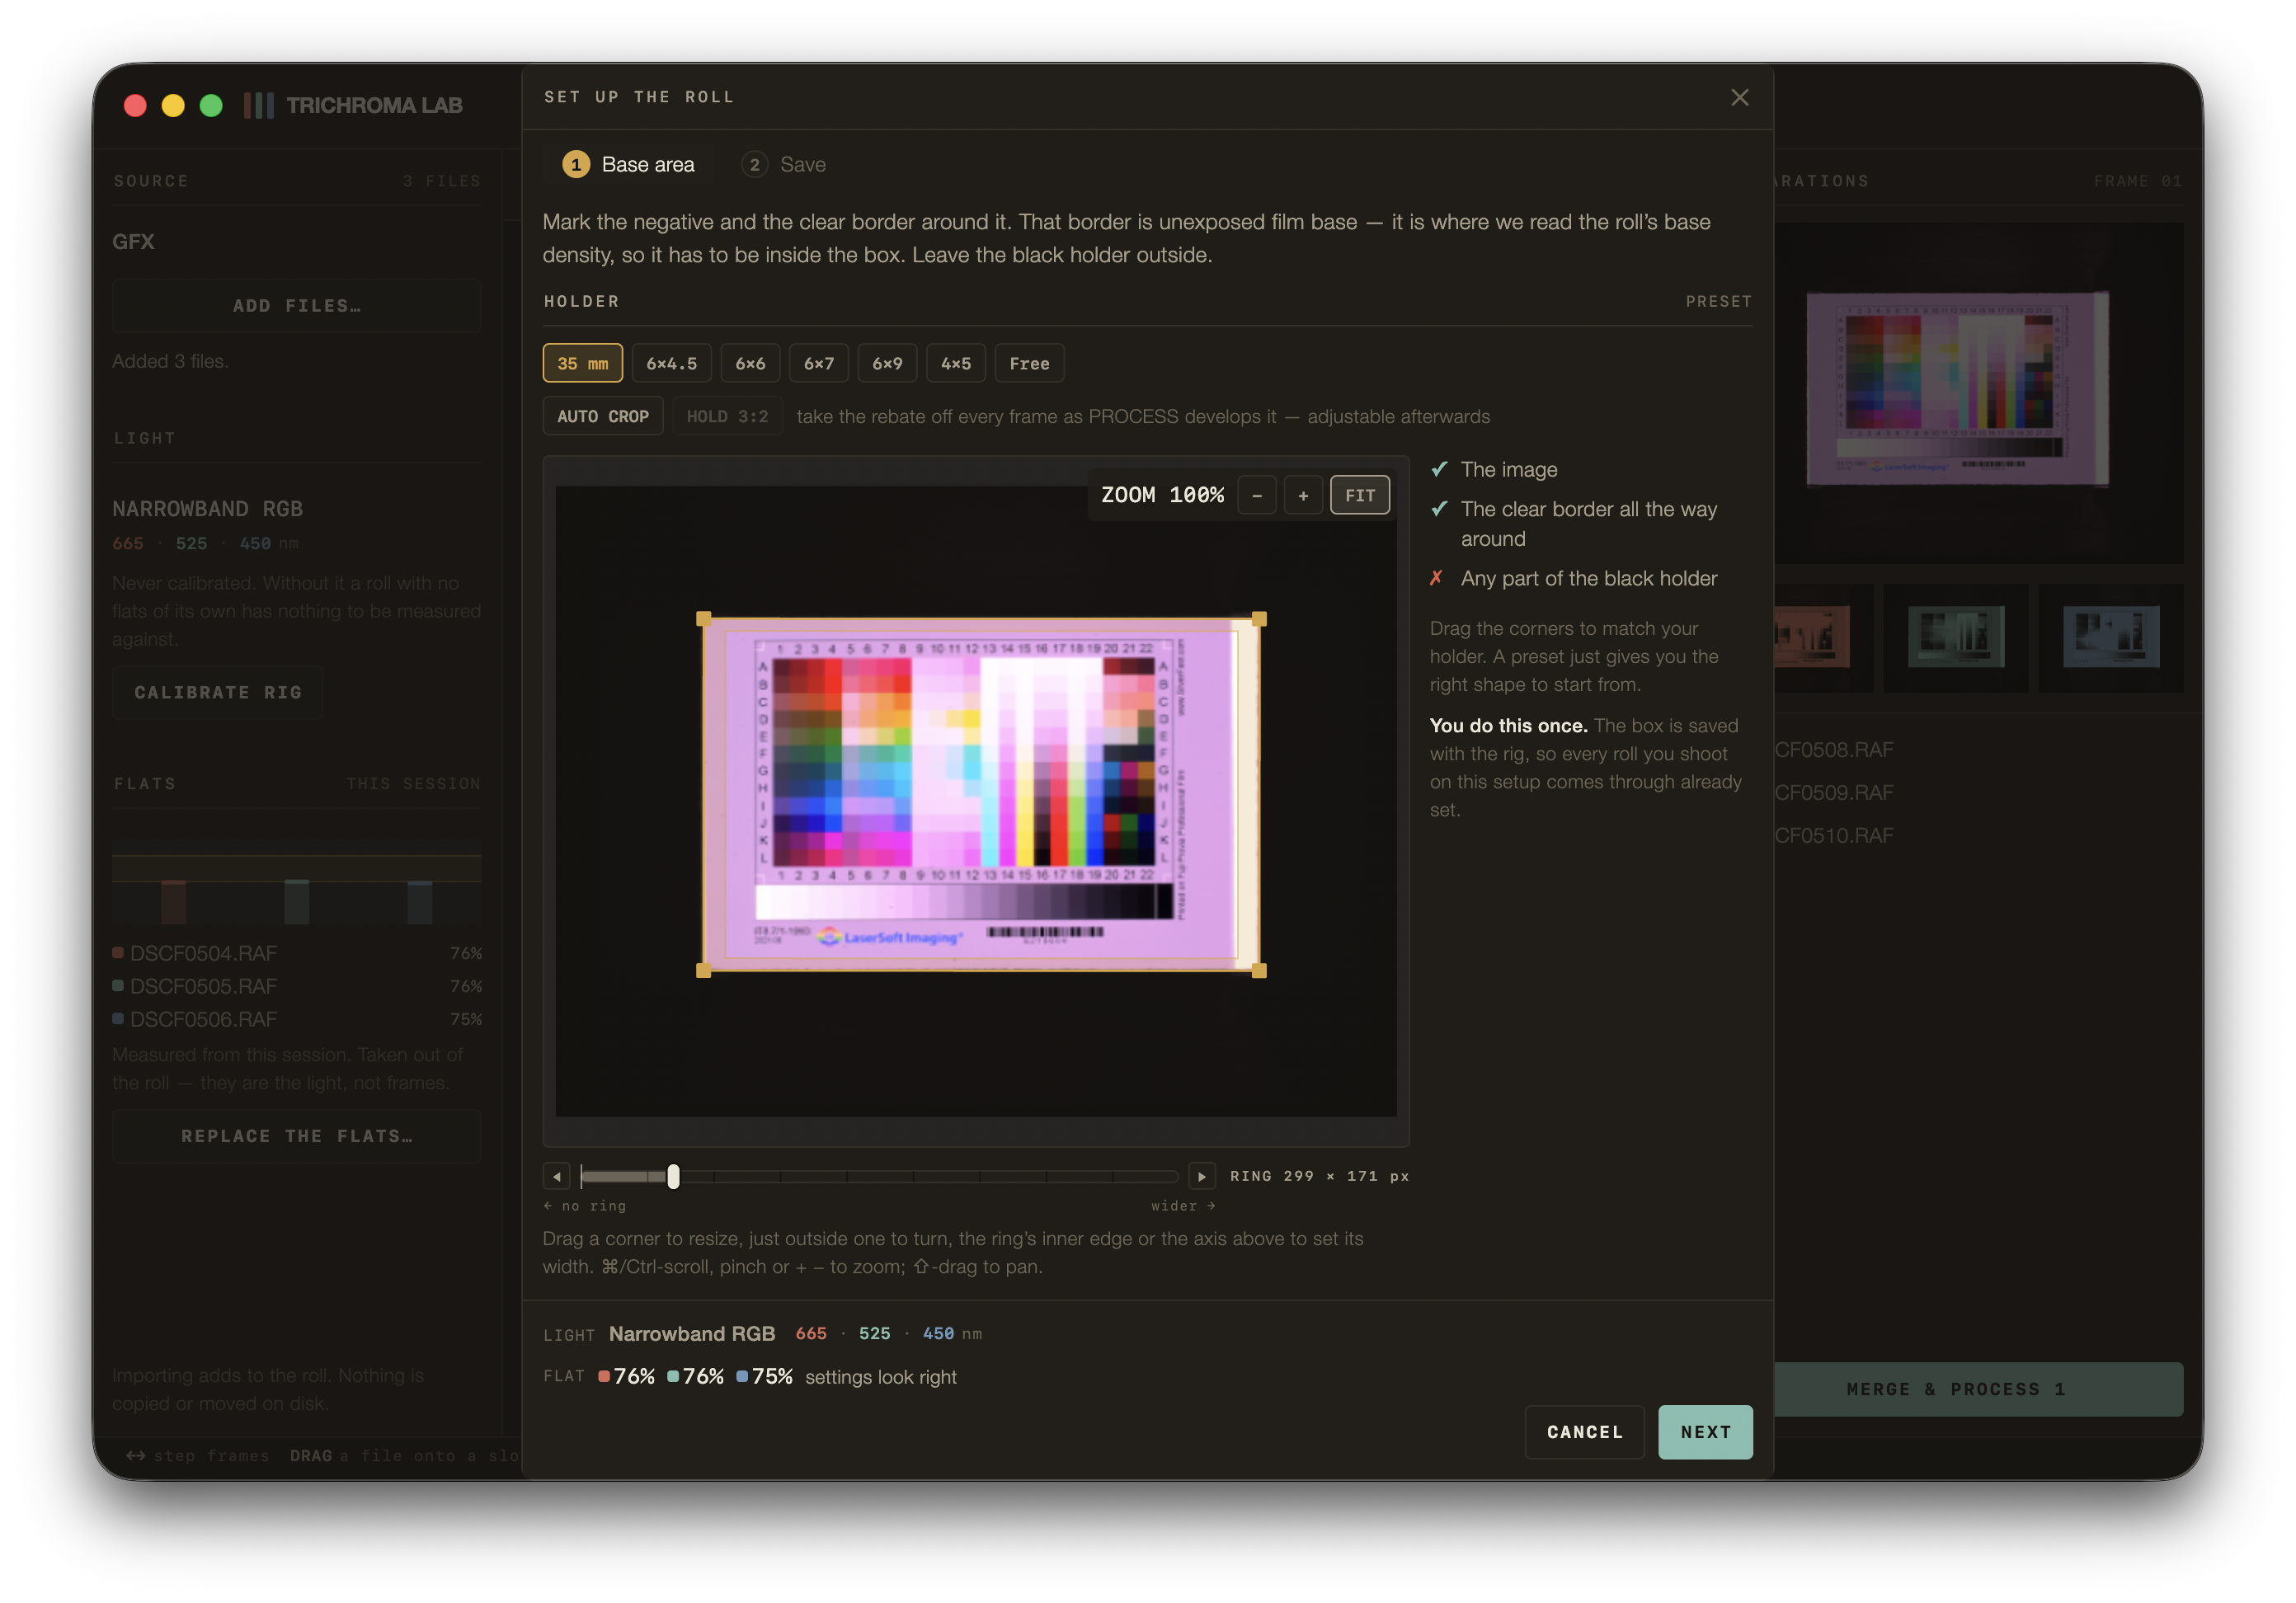Screen dimensions: 2296x1603
Task: Select the 4×5 holder preset
Action: coord(956,363)
